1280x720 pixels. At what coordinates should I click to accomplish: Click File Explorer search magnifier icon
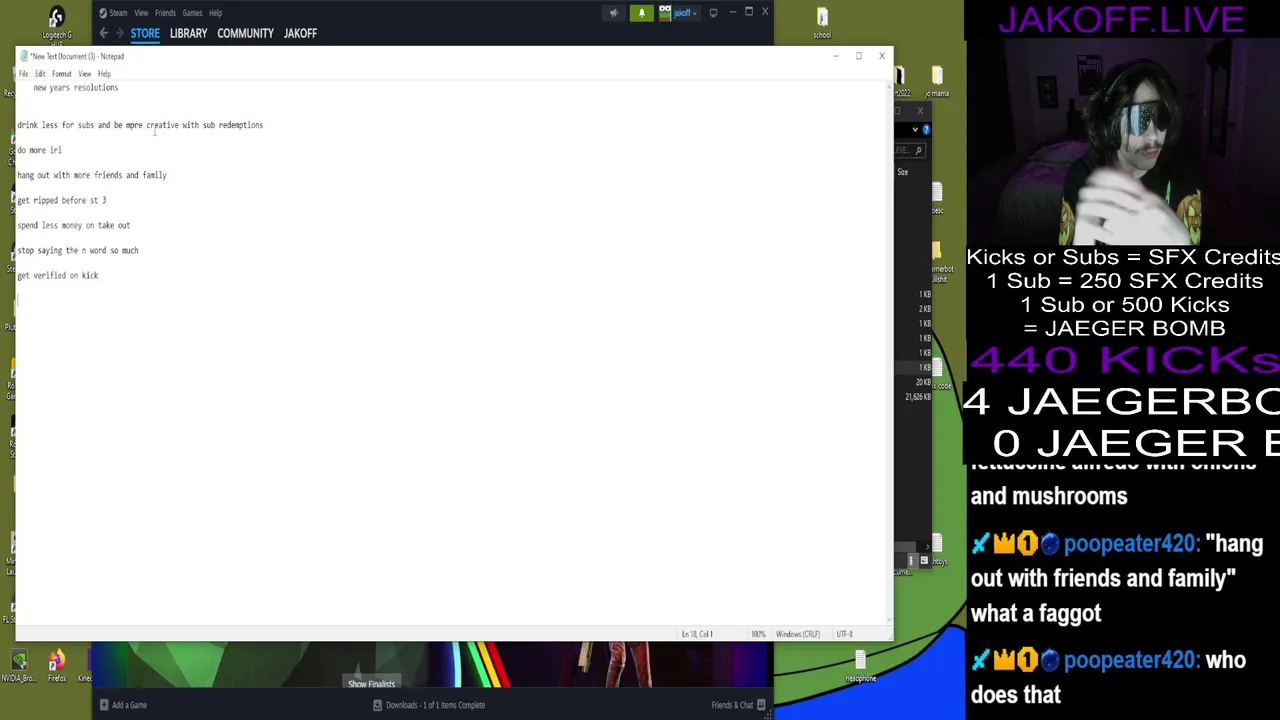pyautogui.click(x=919, y=151)
